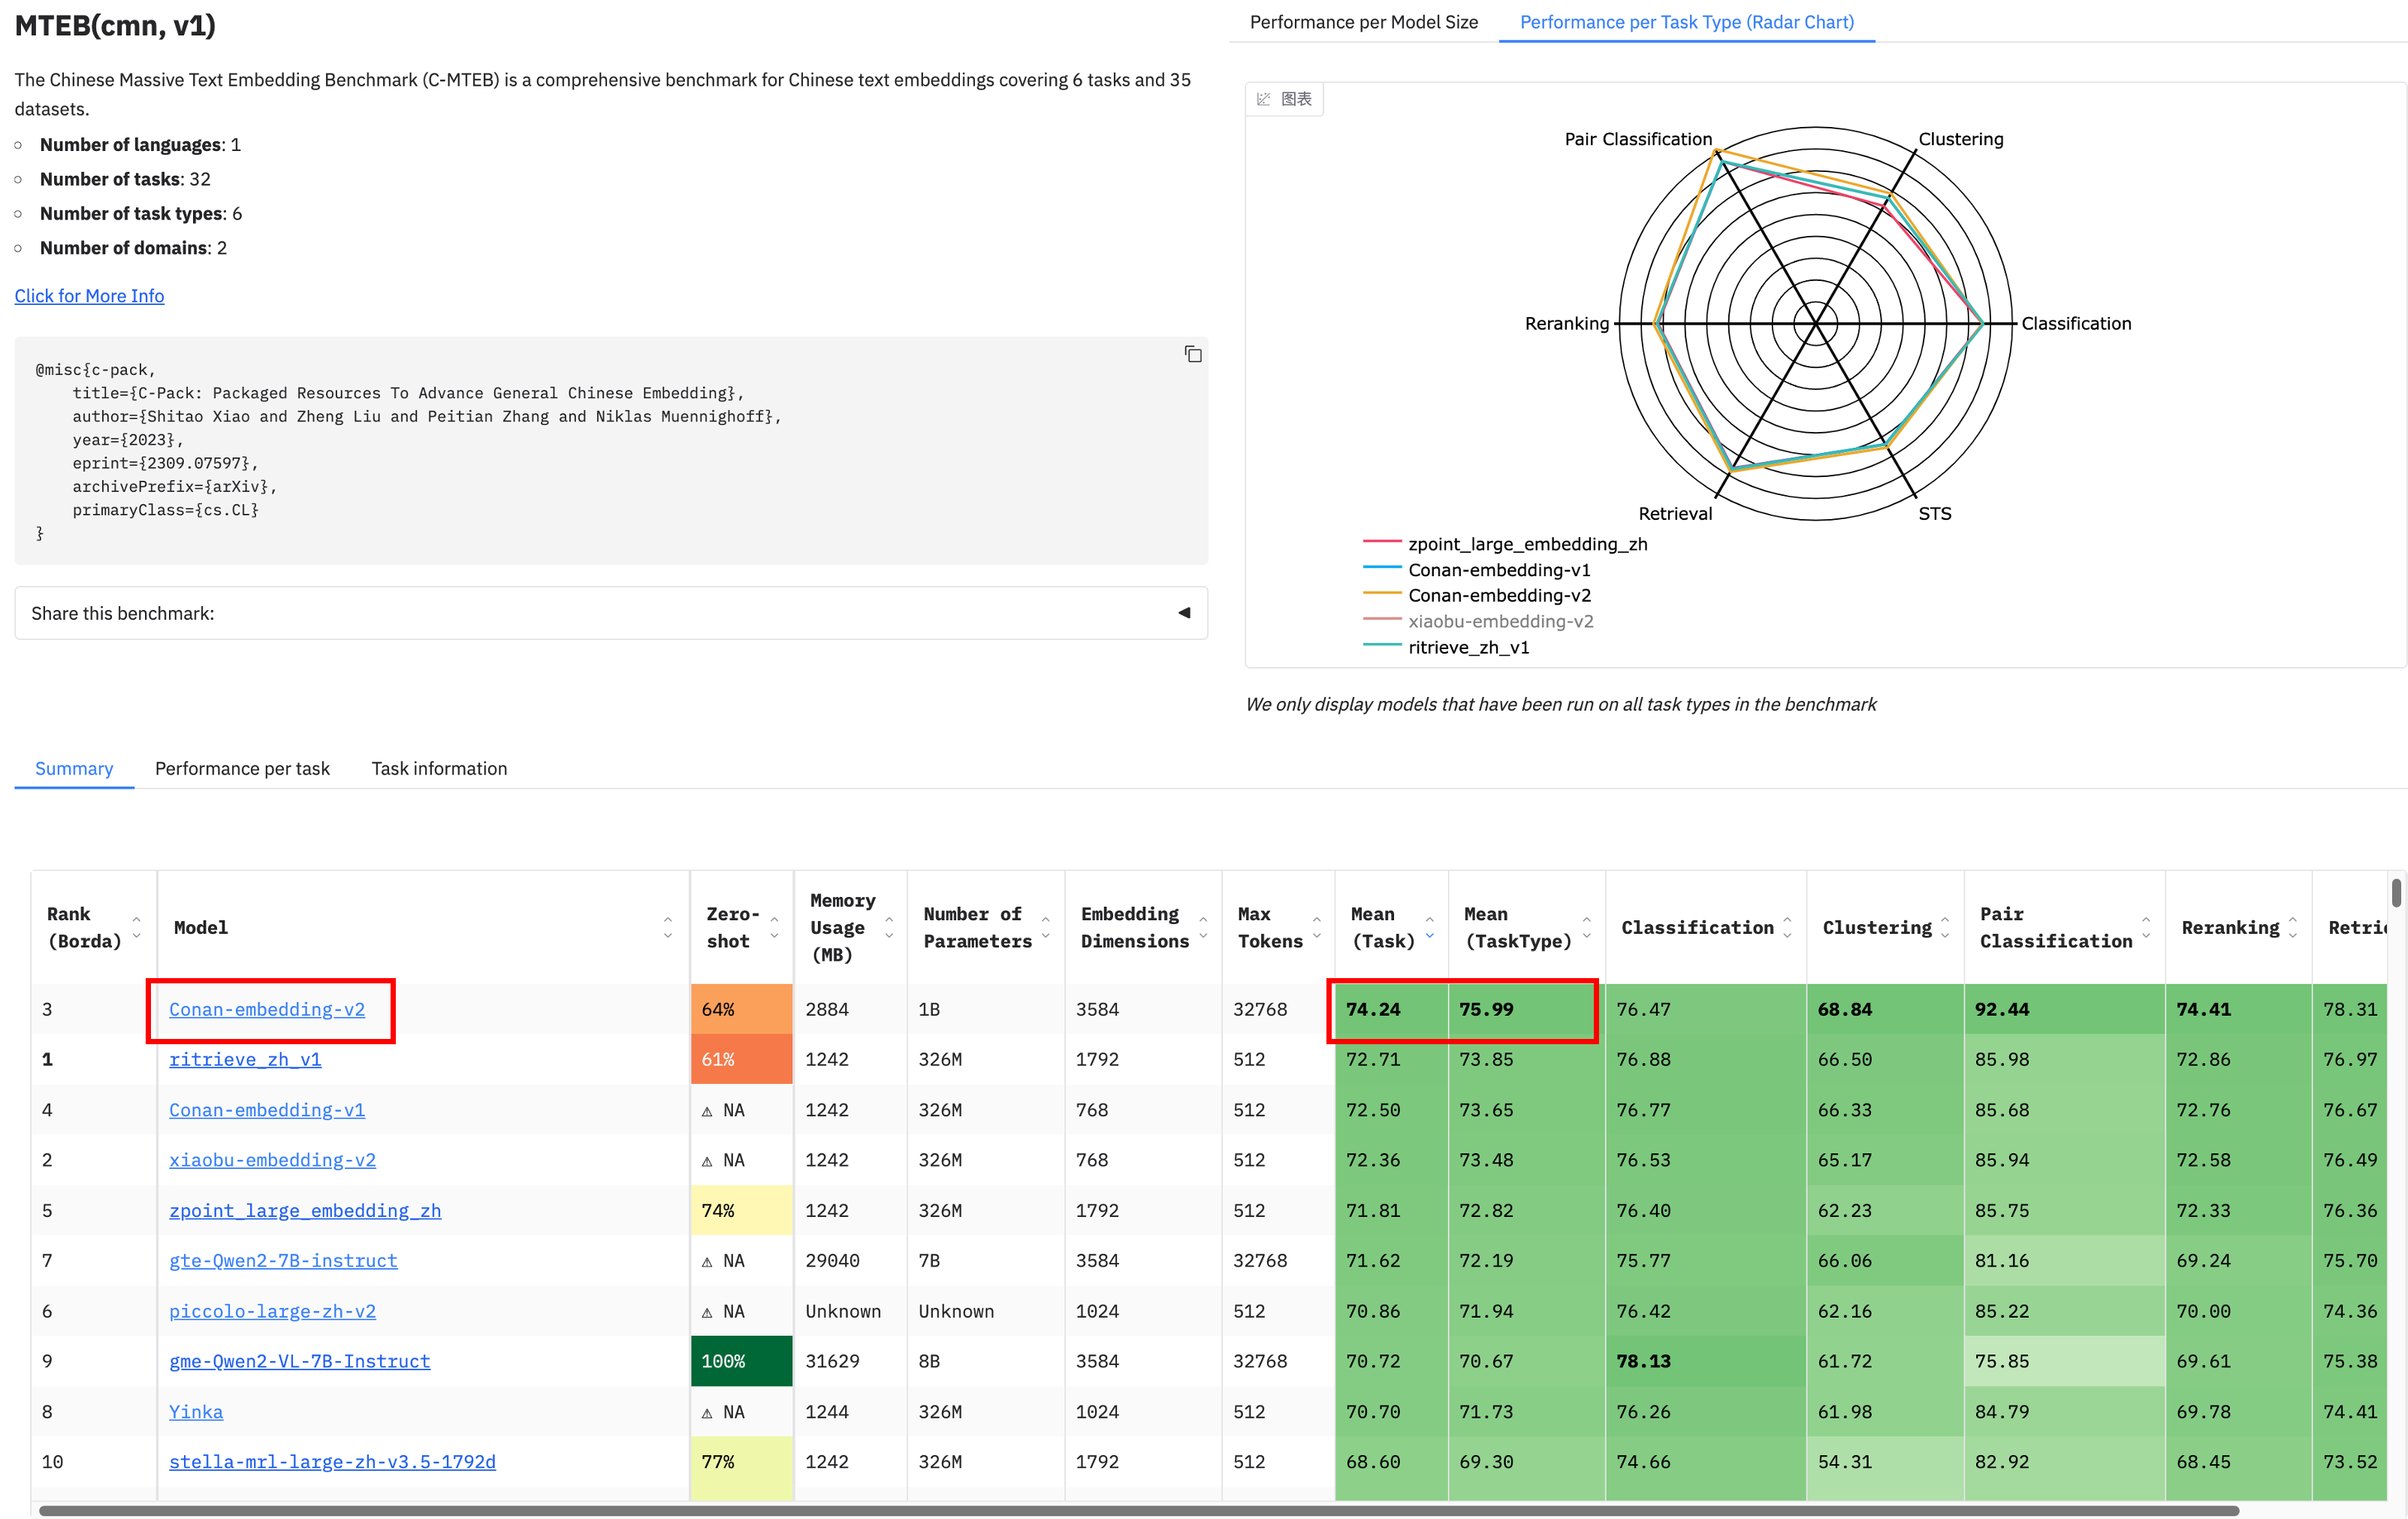Sort by Zero-shot column arrows

point(774,927)
